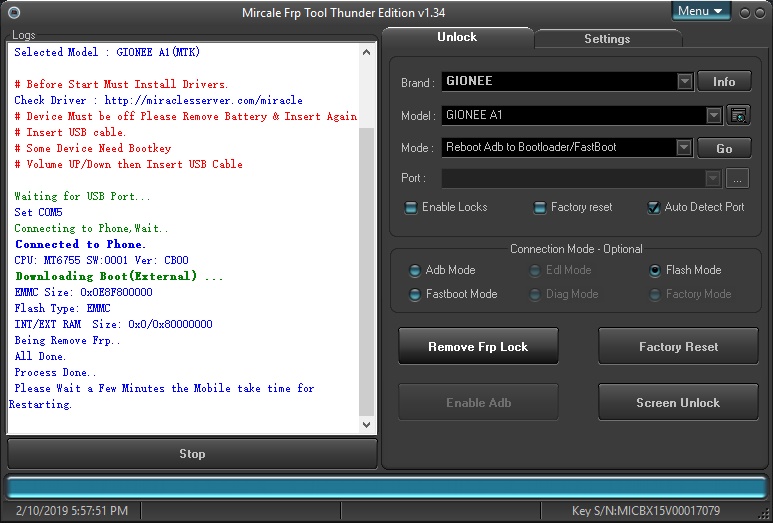Click the Brand combo box showing GIONEE

tap(567, 81)
